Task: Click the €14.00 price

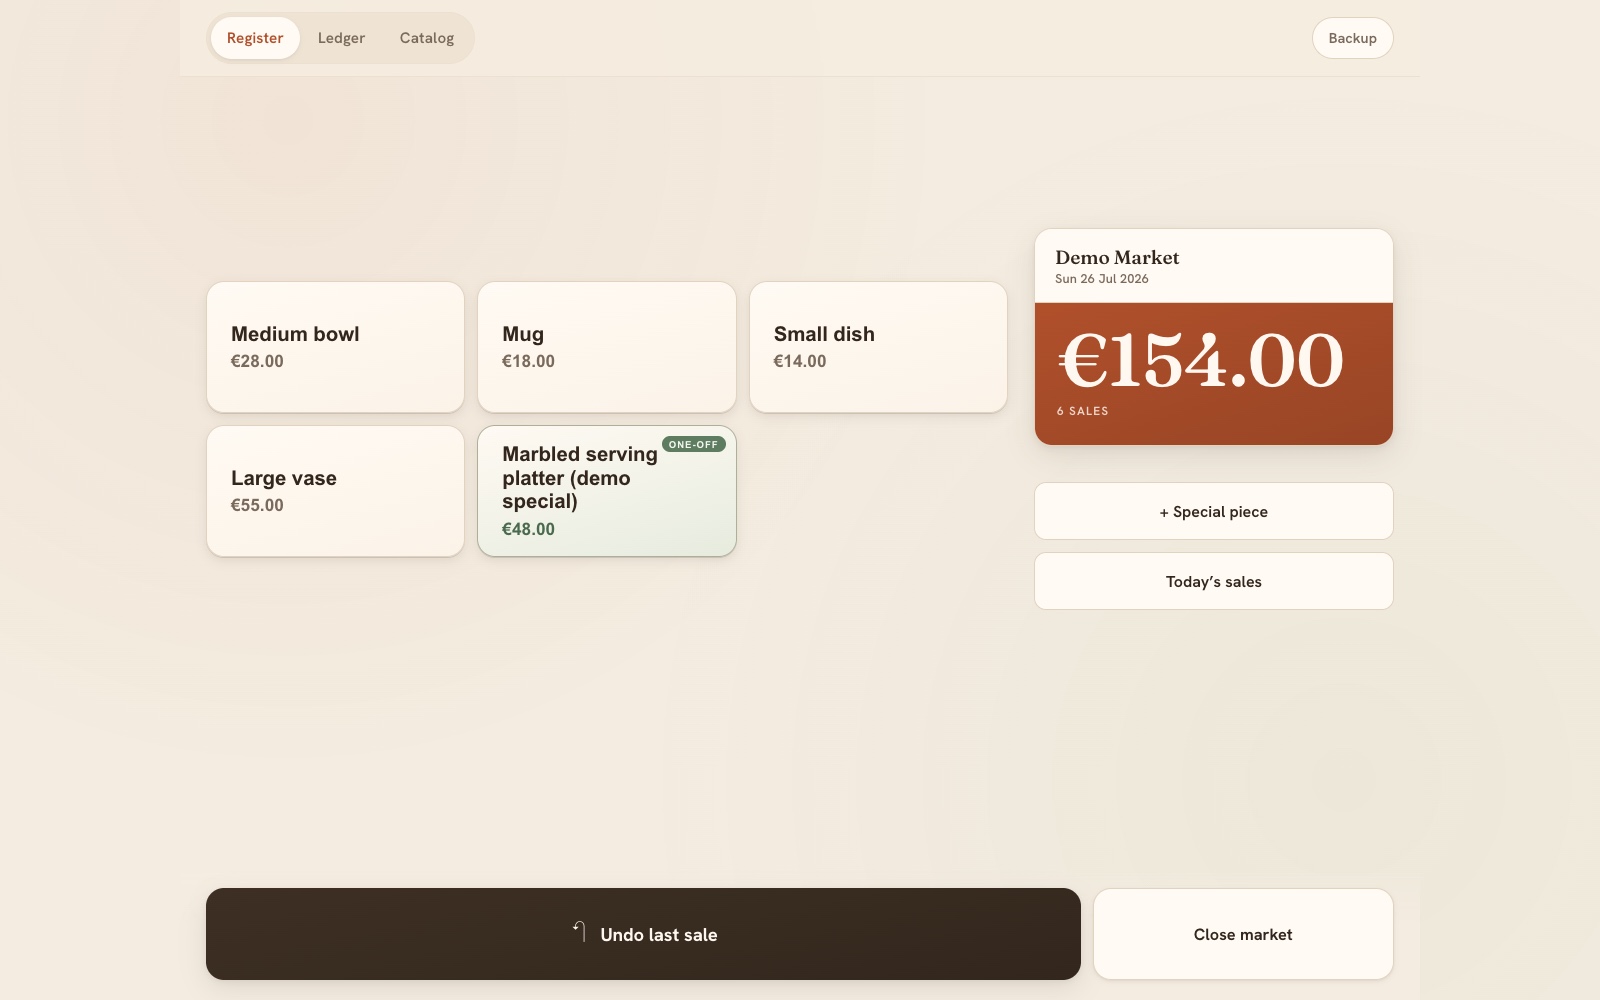Action: 800,361
